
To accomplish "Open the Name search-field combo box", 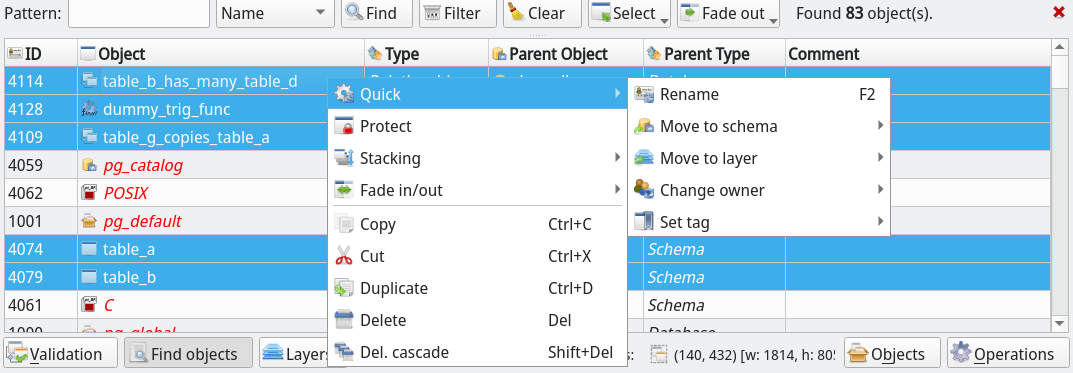I will [274, 13].
